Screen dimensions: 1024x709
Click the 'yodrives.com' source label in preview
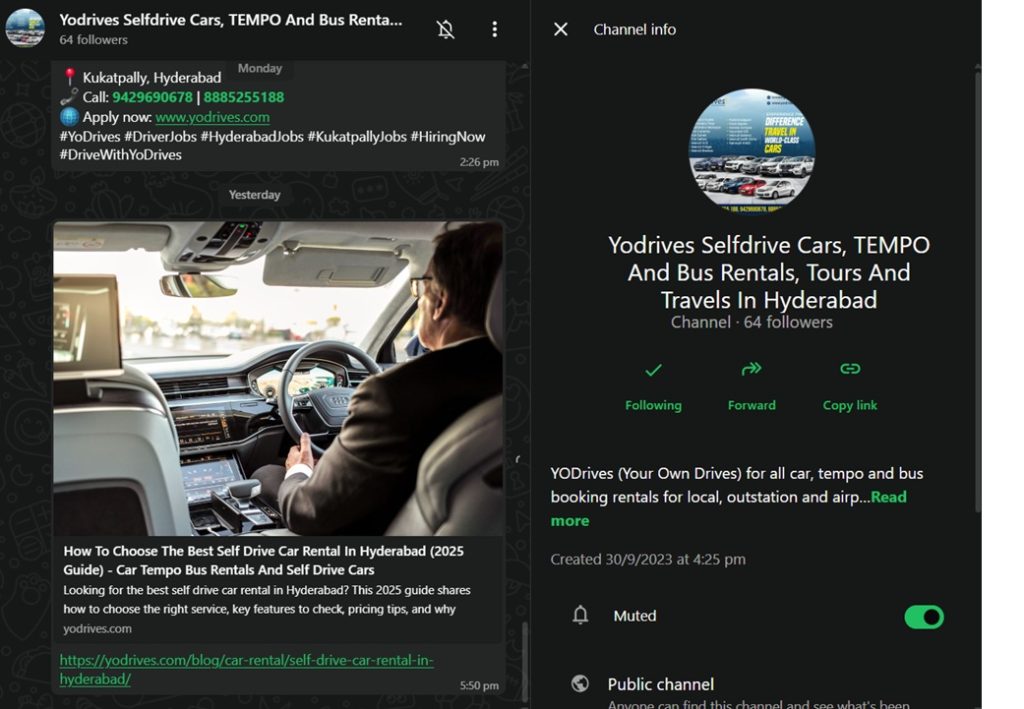[x=97, y=629]
